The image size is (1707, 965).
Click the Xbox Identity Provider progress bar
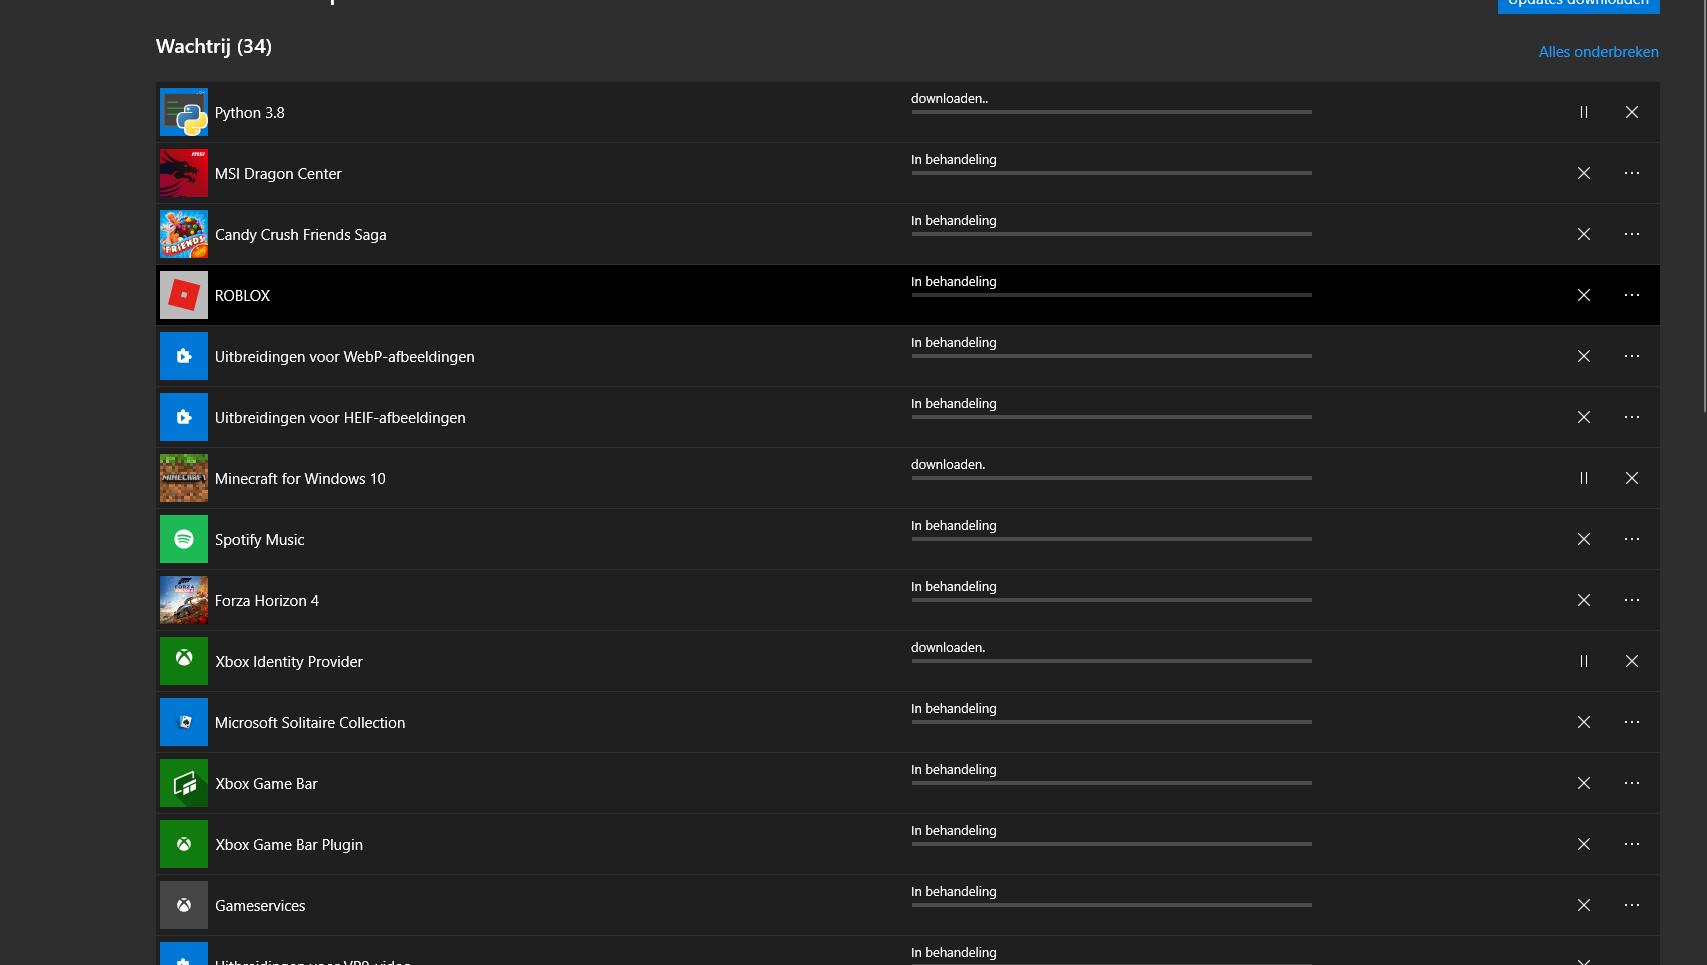click(1111, 661)
